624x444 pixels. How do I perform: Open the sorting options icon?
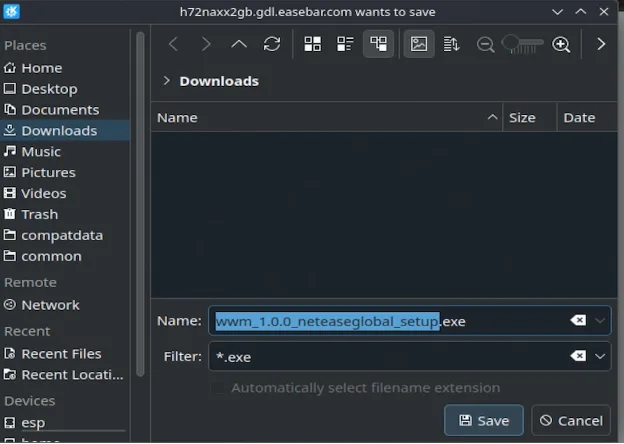pos(451,44)
